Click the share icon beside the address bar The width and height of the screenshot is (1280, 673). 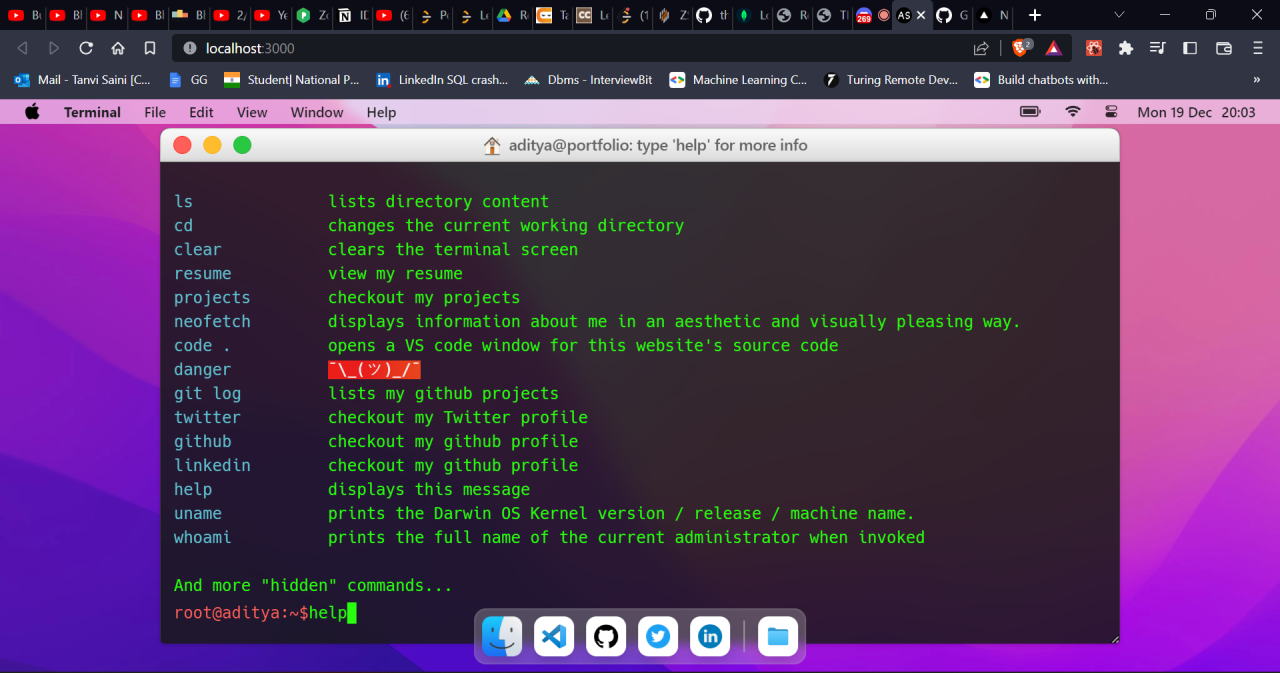click(981, 47)
